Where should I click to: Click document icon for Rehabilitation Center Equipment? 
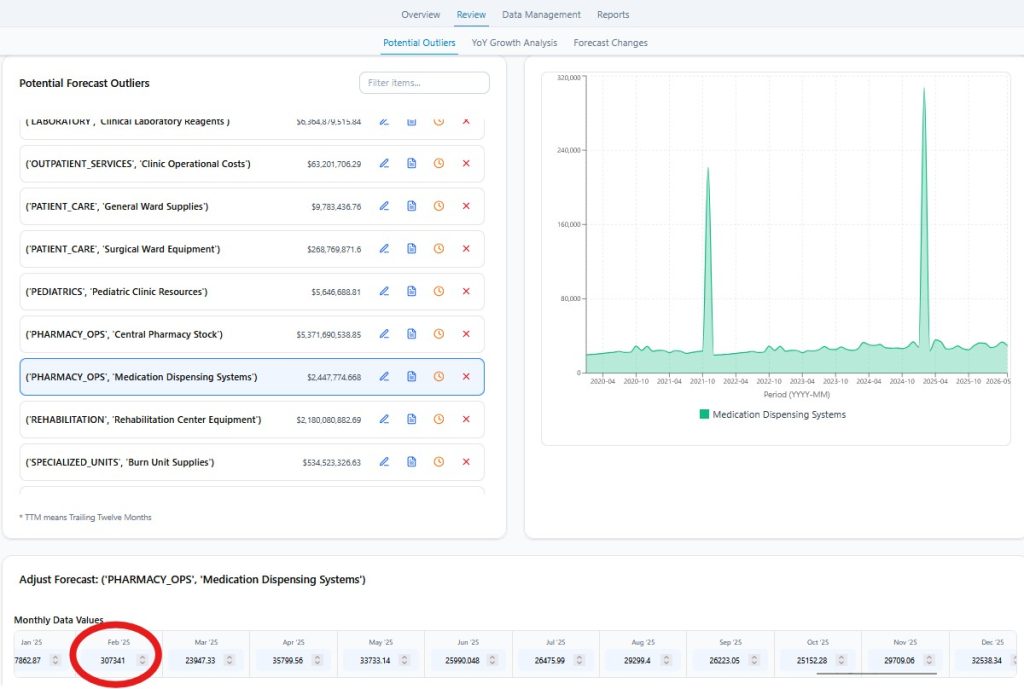411,419
